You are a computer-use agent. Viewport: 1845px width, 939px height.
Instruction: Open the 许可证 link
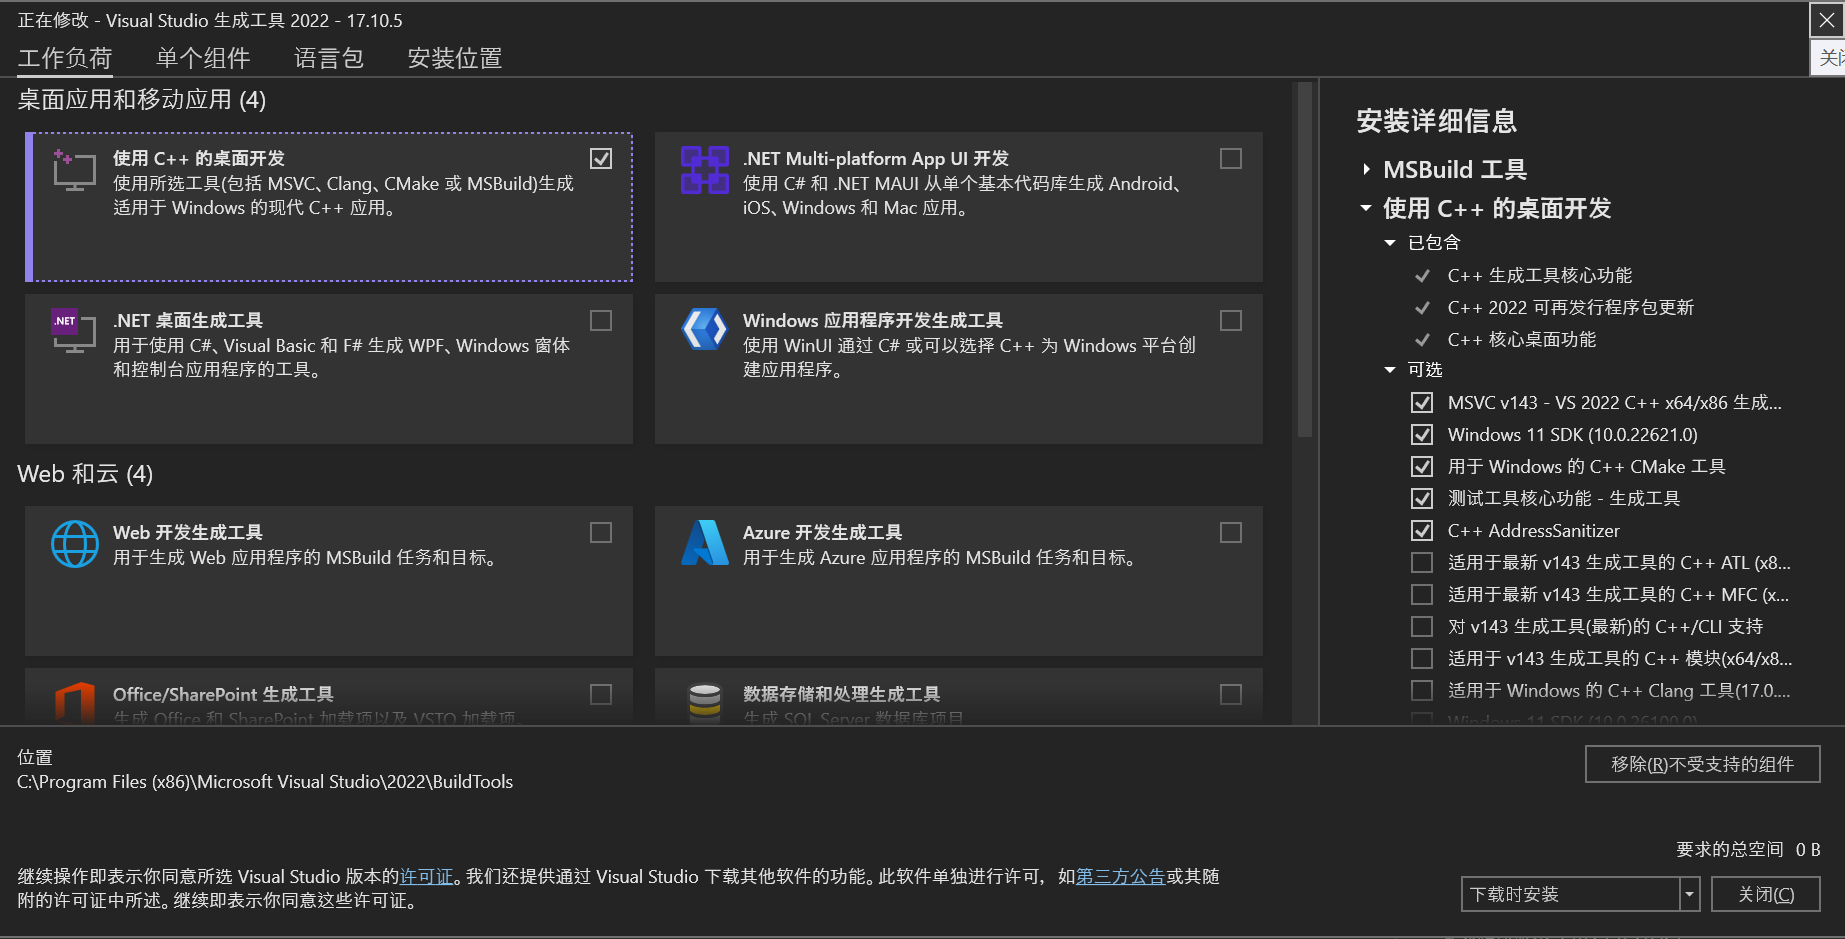point(426,877)
